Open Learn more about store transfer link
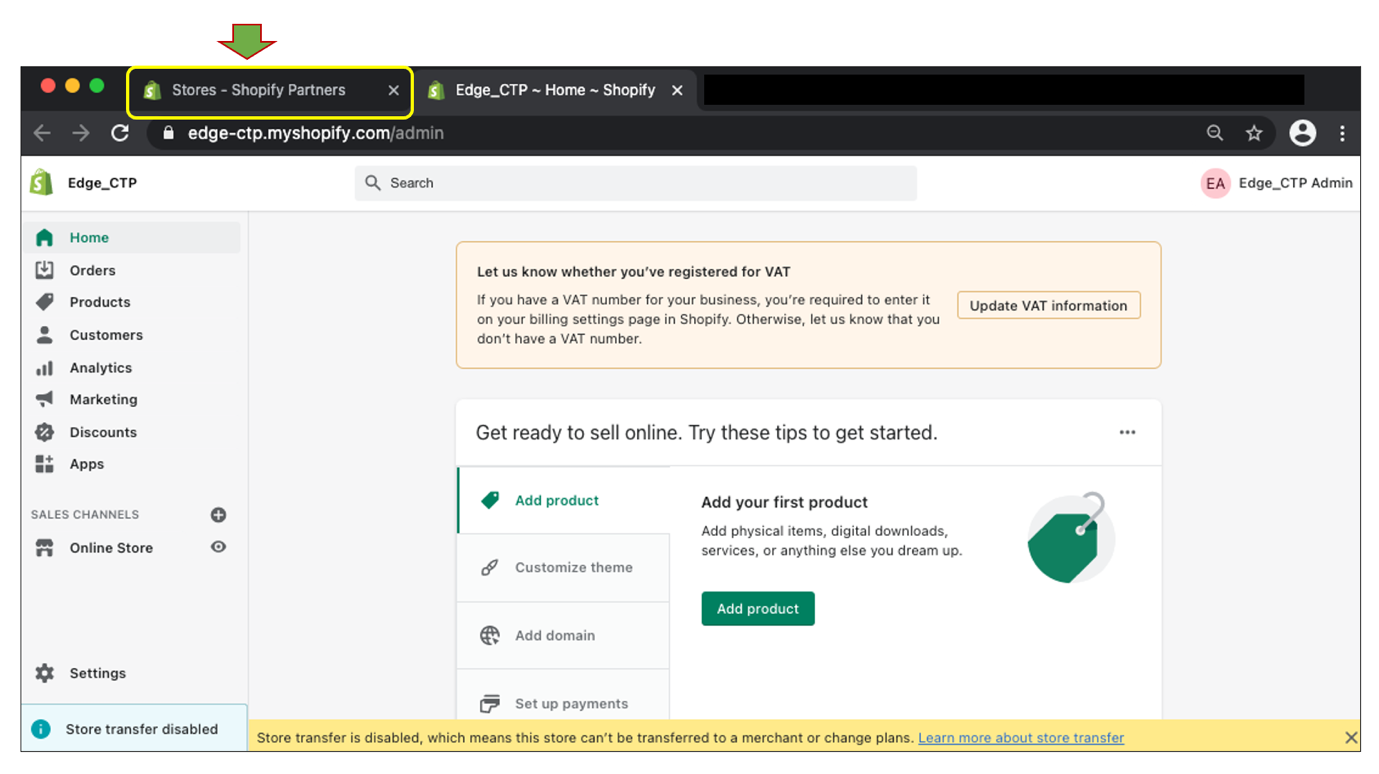 tap(1021, 738)
